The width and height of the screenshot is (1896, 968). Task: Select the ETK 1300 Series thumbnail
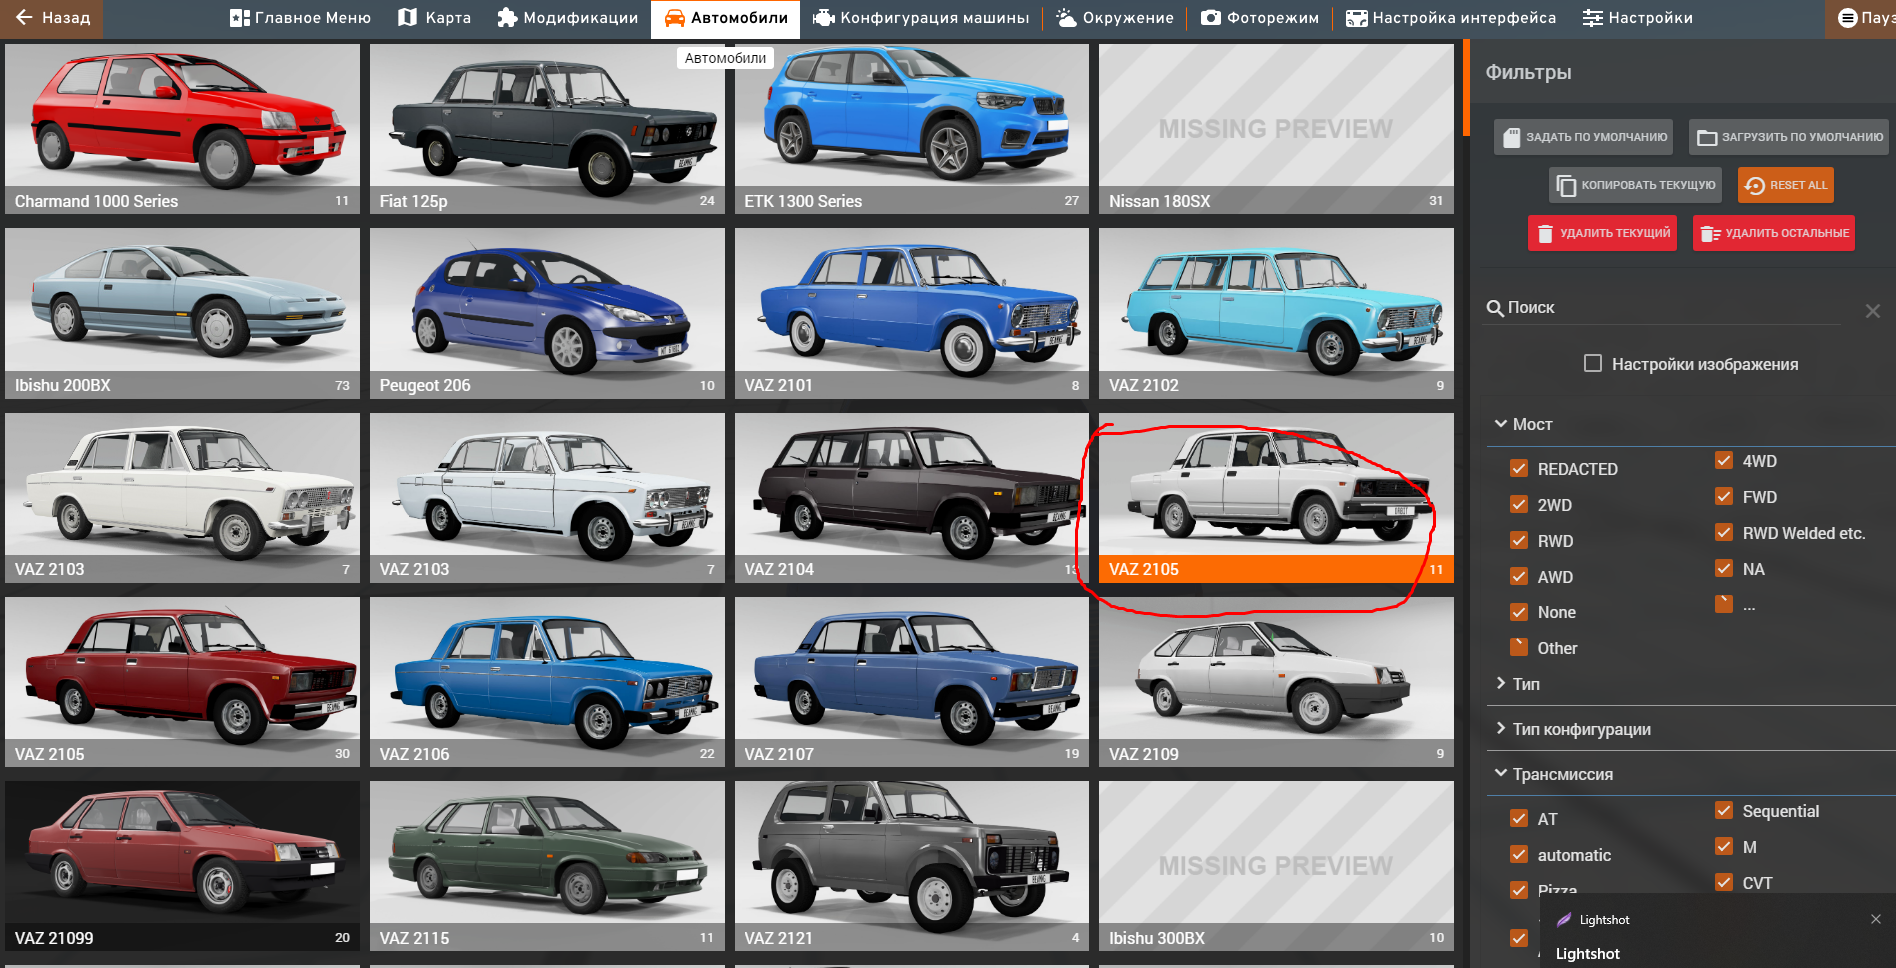[x=912, y=129]
